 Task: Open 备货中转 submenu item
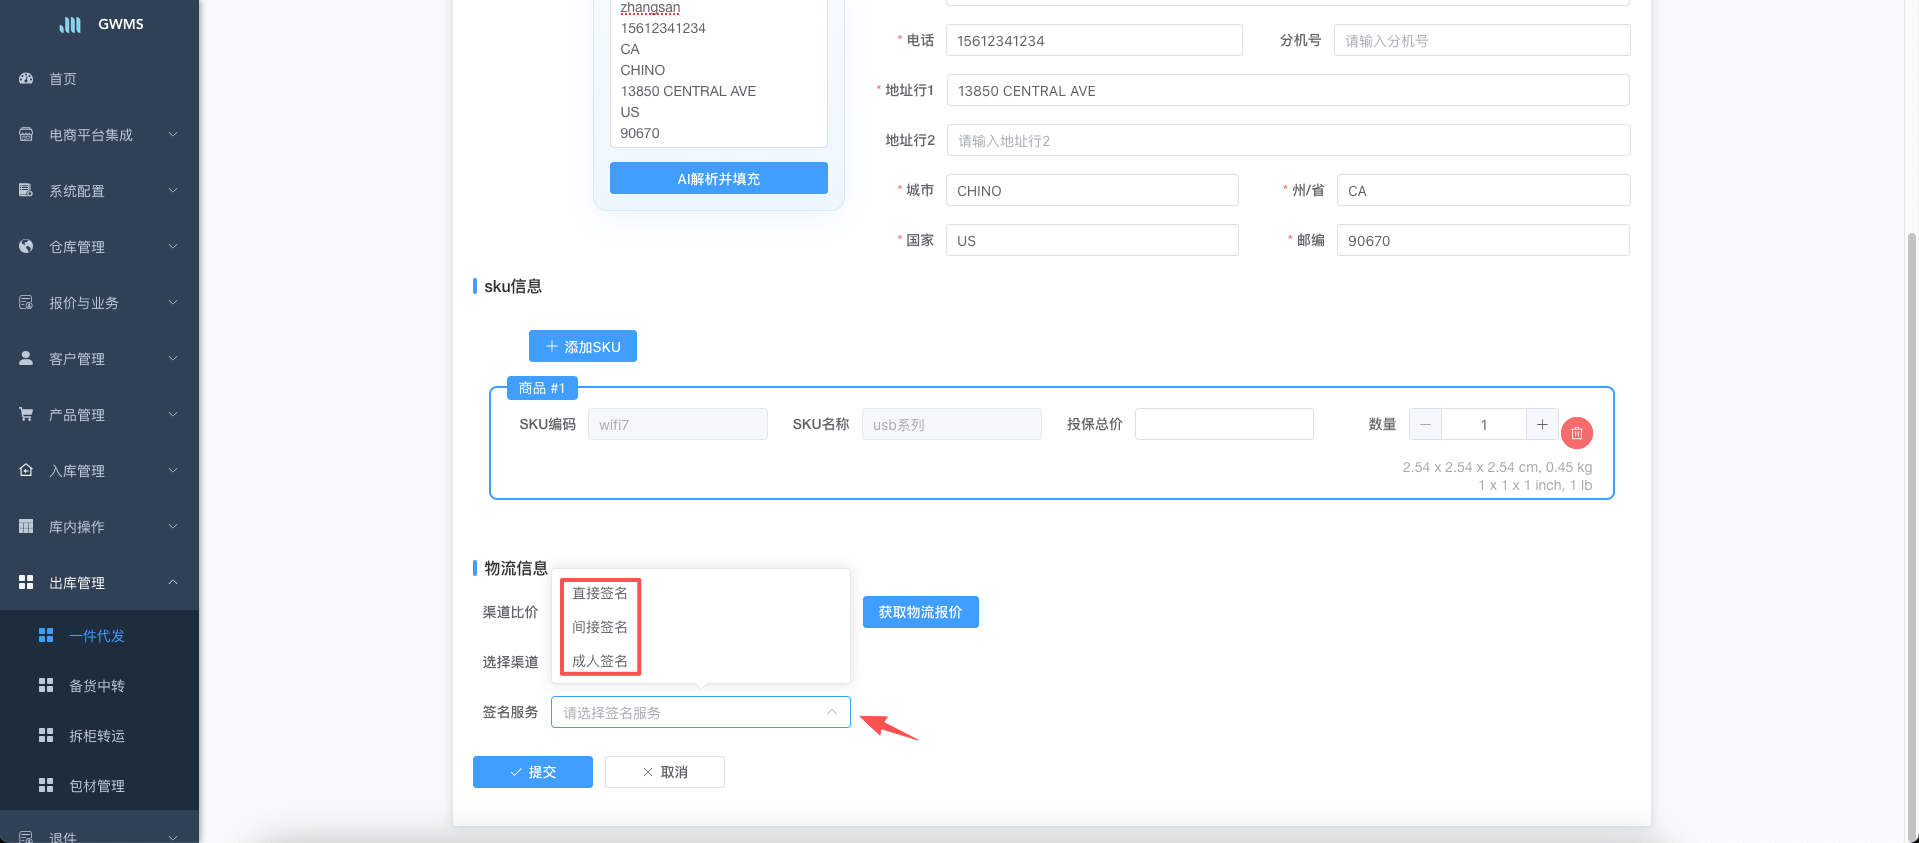pyautogui.click(x=99, y=685)
